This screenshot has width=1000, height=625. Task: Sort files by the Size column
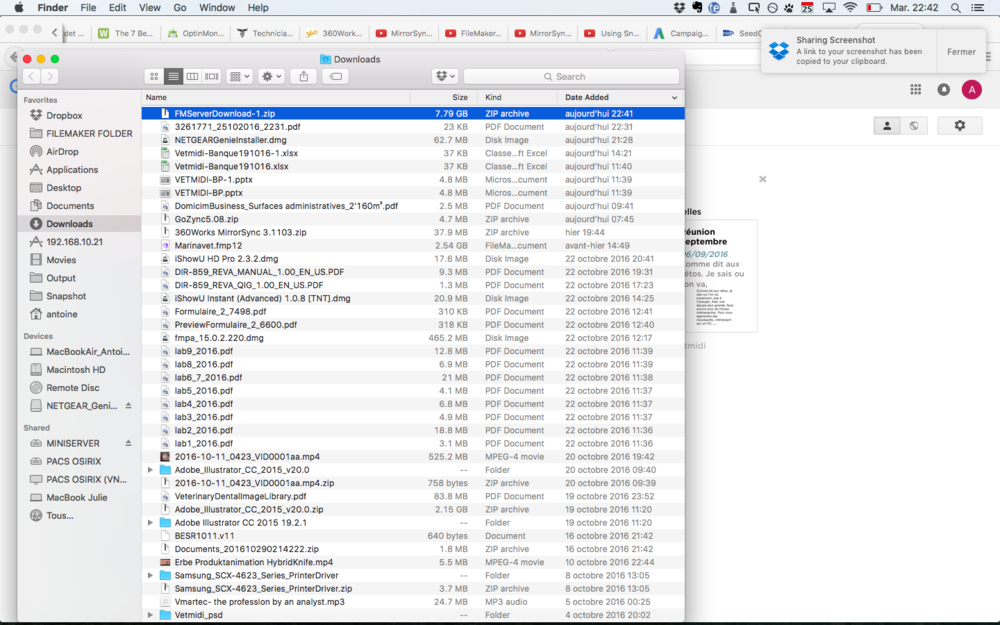coord(459,98)
